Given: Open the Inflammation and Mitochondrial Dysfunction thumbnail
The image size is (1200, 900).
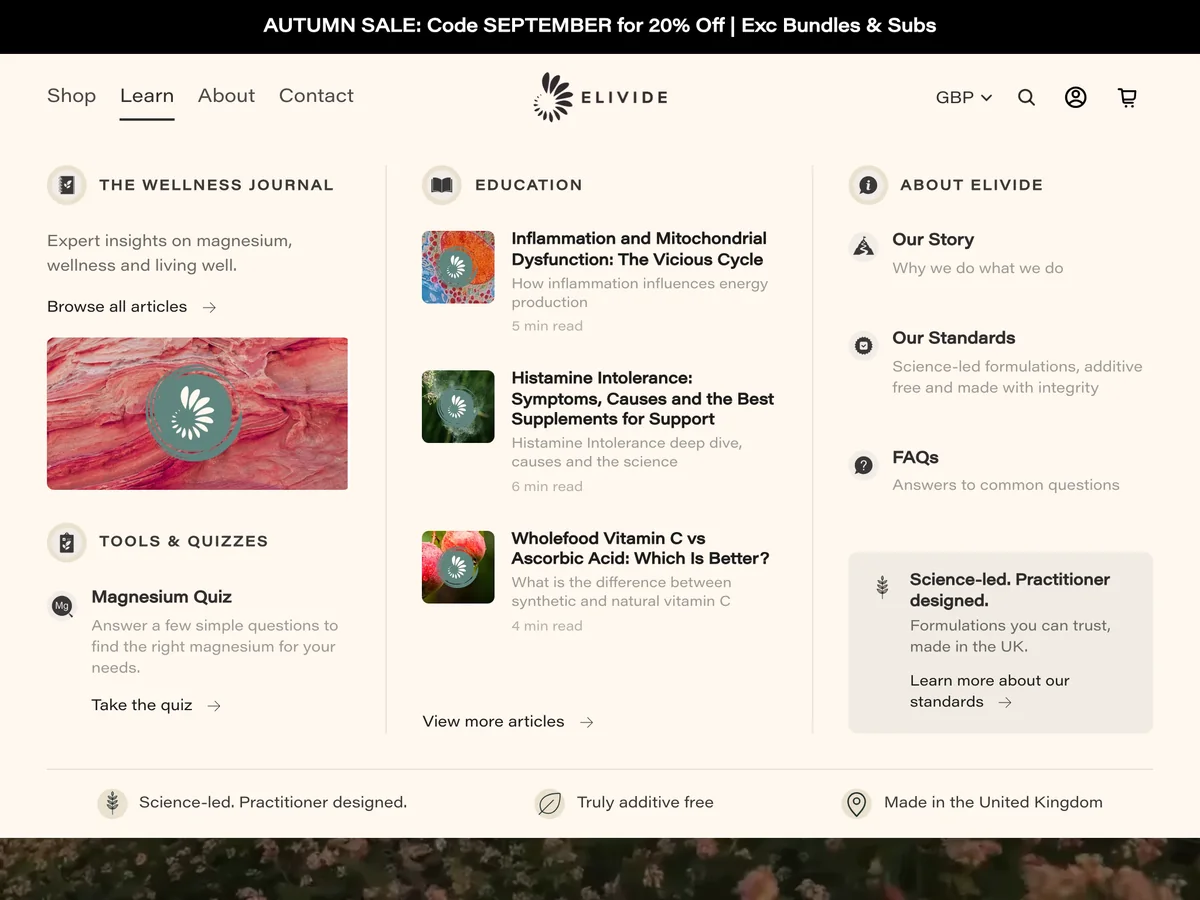Looking at the screenshot, I should 458,267.
